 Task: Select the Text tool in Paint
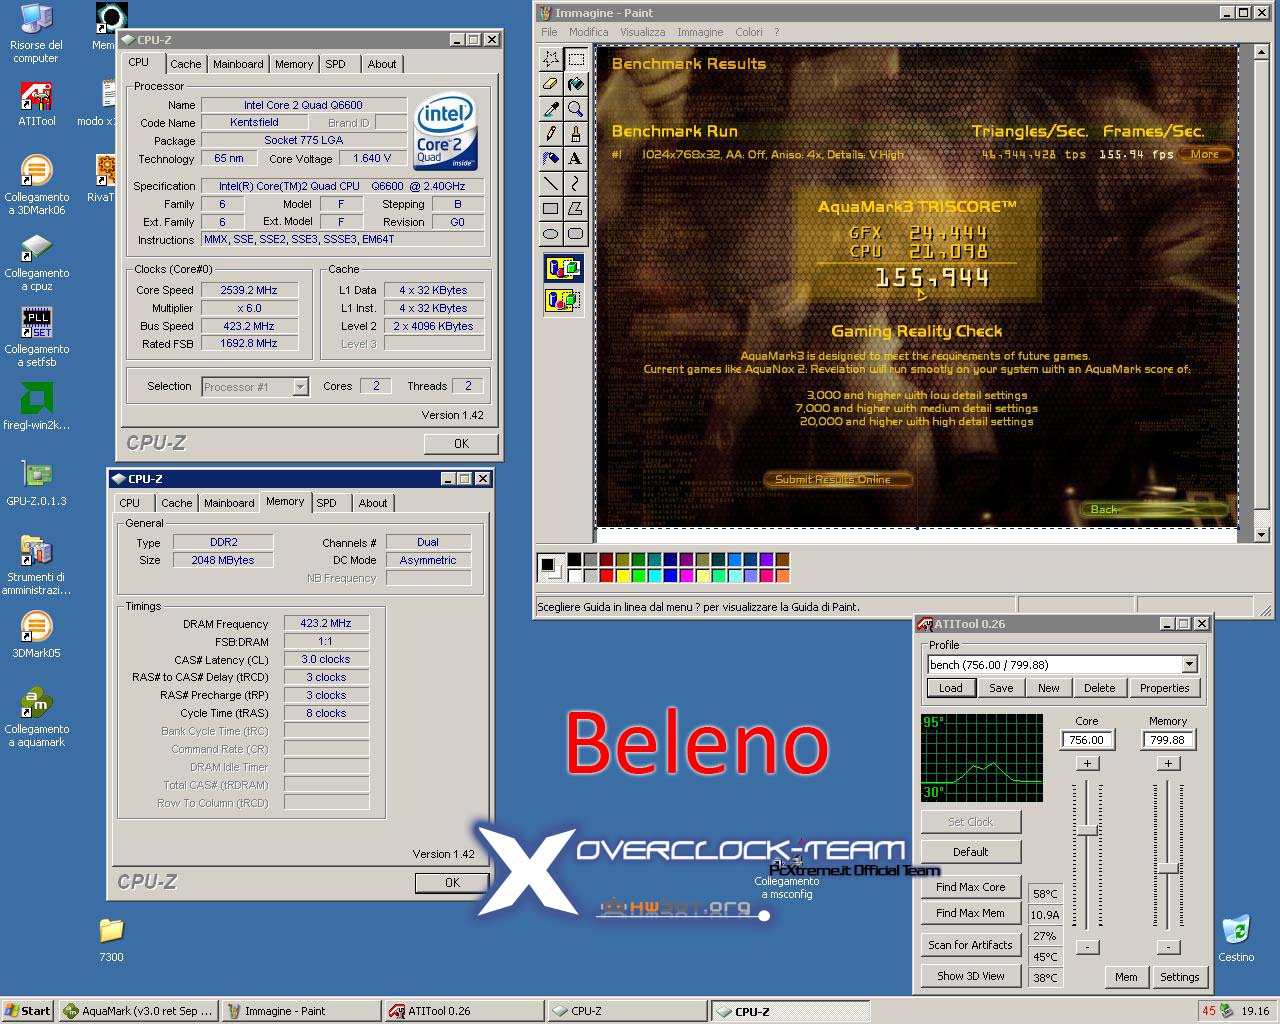pos(575,158)
